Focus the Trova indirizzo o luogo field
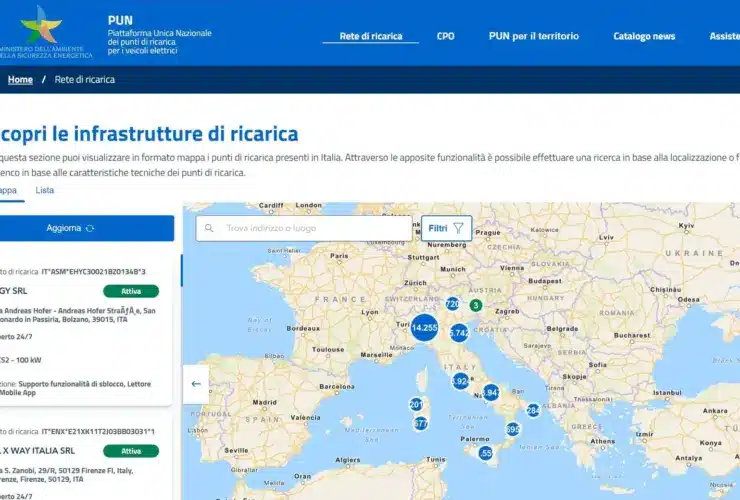Image resolution: width=740 pixels, height=500 pixels. pos(304,229)
